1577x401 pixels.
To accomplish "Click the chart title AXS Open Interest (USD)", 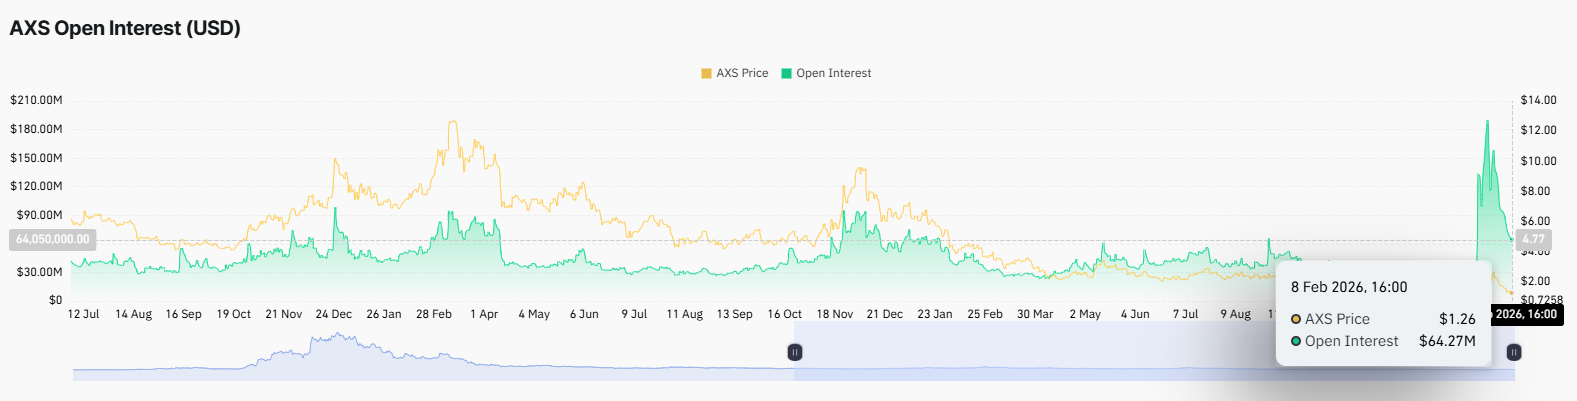I will pyautogui.click(x=125, y=28).
